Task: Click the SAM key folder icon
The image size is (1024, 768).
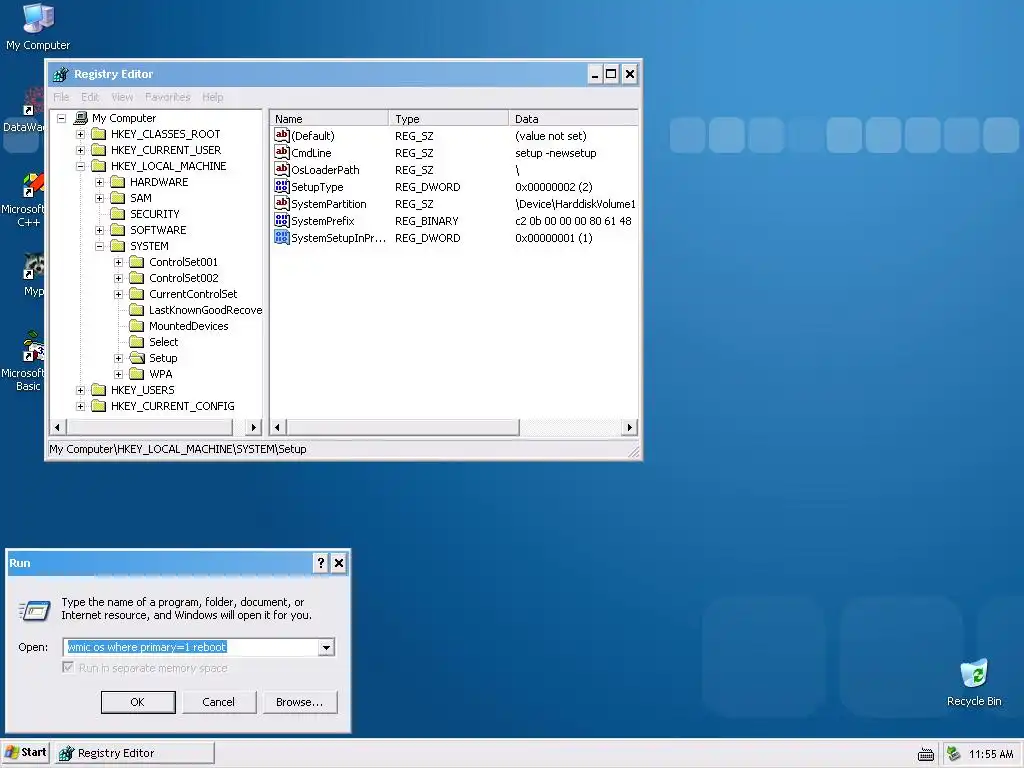Action: (x=118, y=198)
